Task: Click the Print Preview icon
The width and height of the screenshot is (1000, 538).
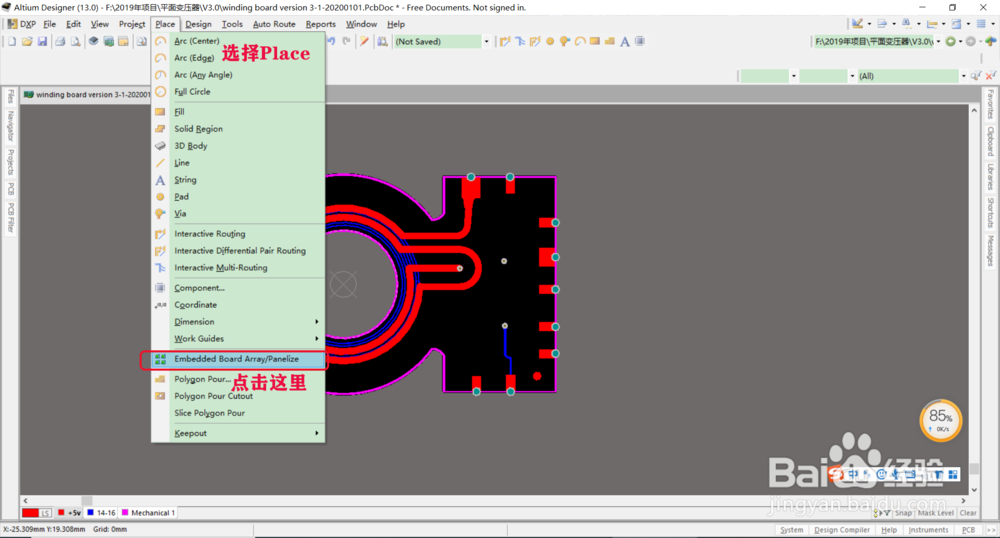Action: [x=75, y=41]
